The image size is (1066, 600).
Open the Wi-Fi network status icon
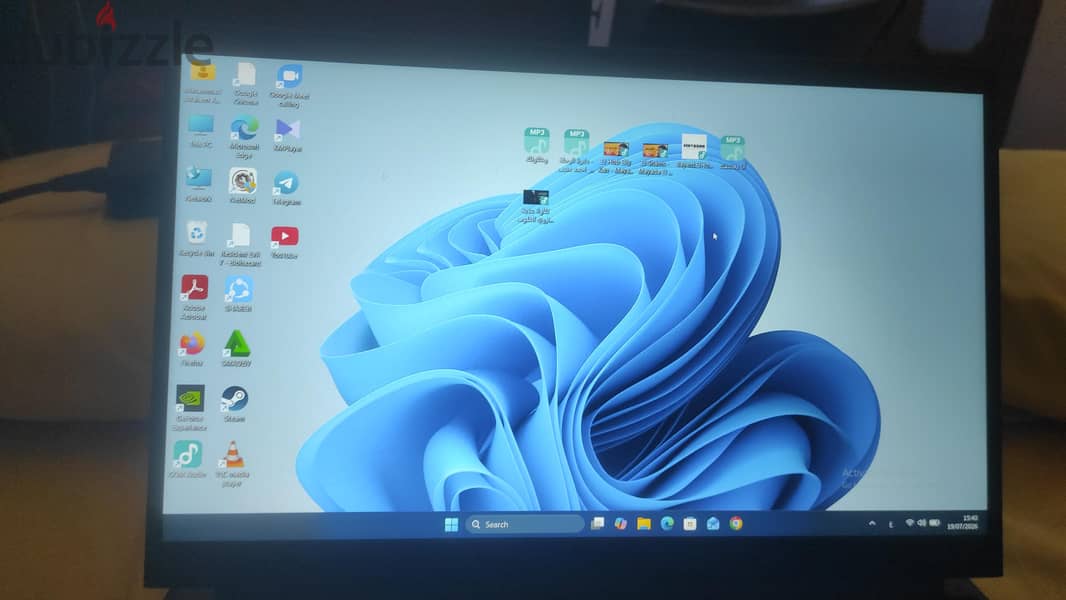(910, 523)
